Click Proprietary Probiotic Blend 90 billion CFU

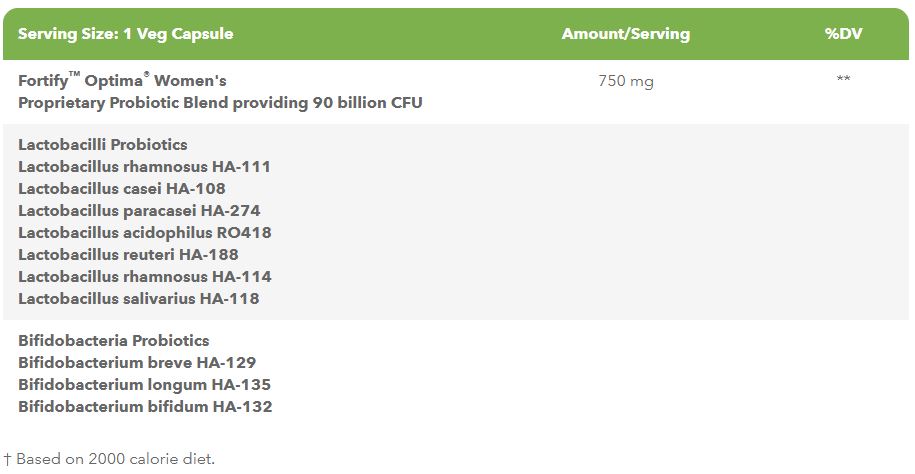point(220,102)
